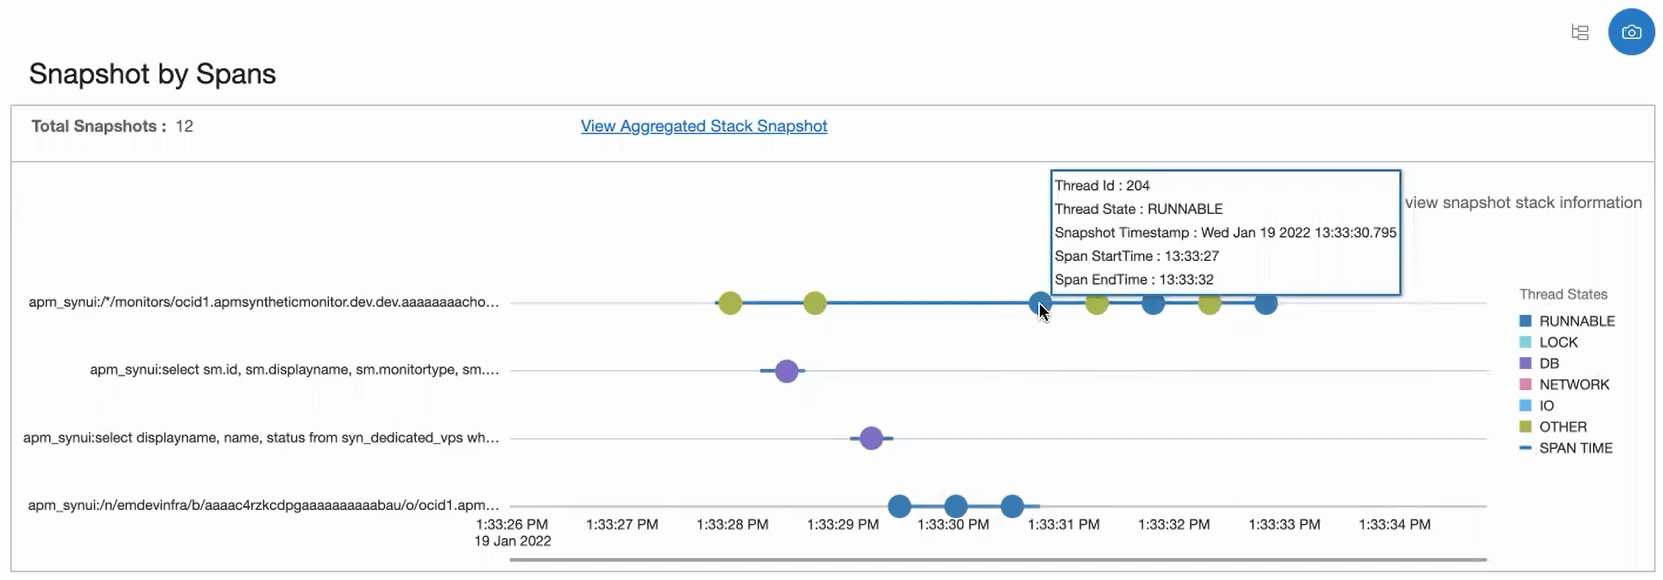Select the IO legend color square
1663x580 pixels.
(x=1524, y=405)
